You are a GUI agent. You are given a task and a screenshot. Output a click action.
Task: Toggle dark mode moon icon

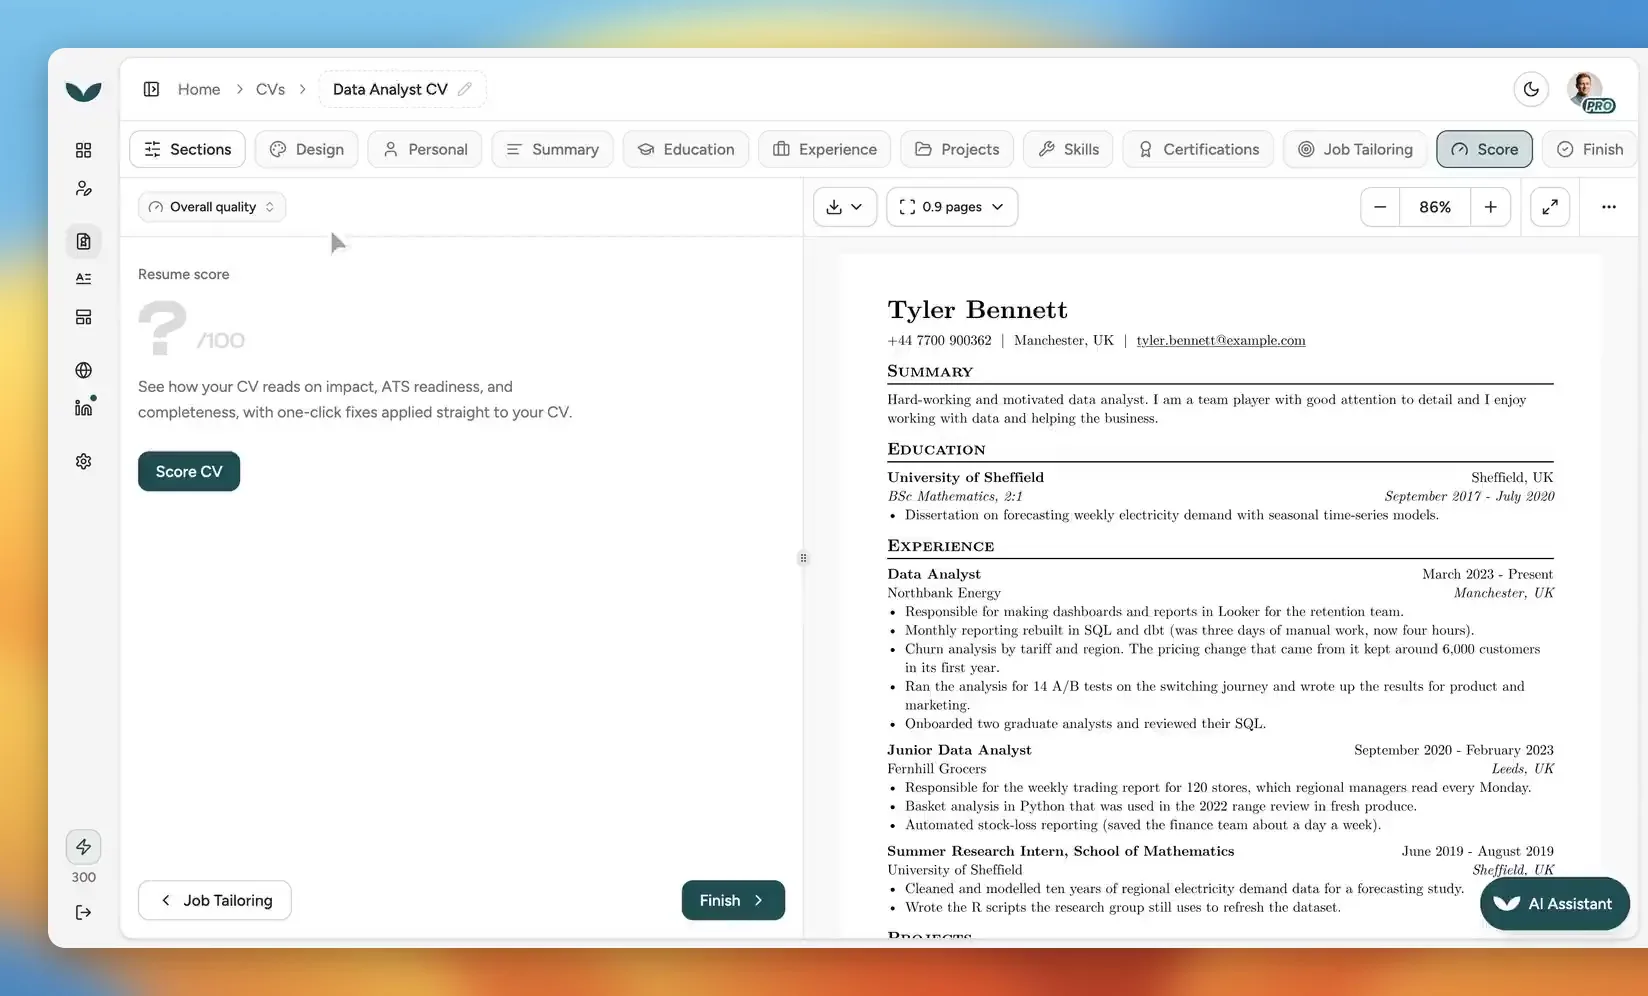(1531, 89)
